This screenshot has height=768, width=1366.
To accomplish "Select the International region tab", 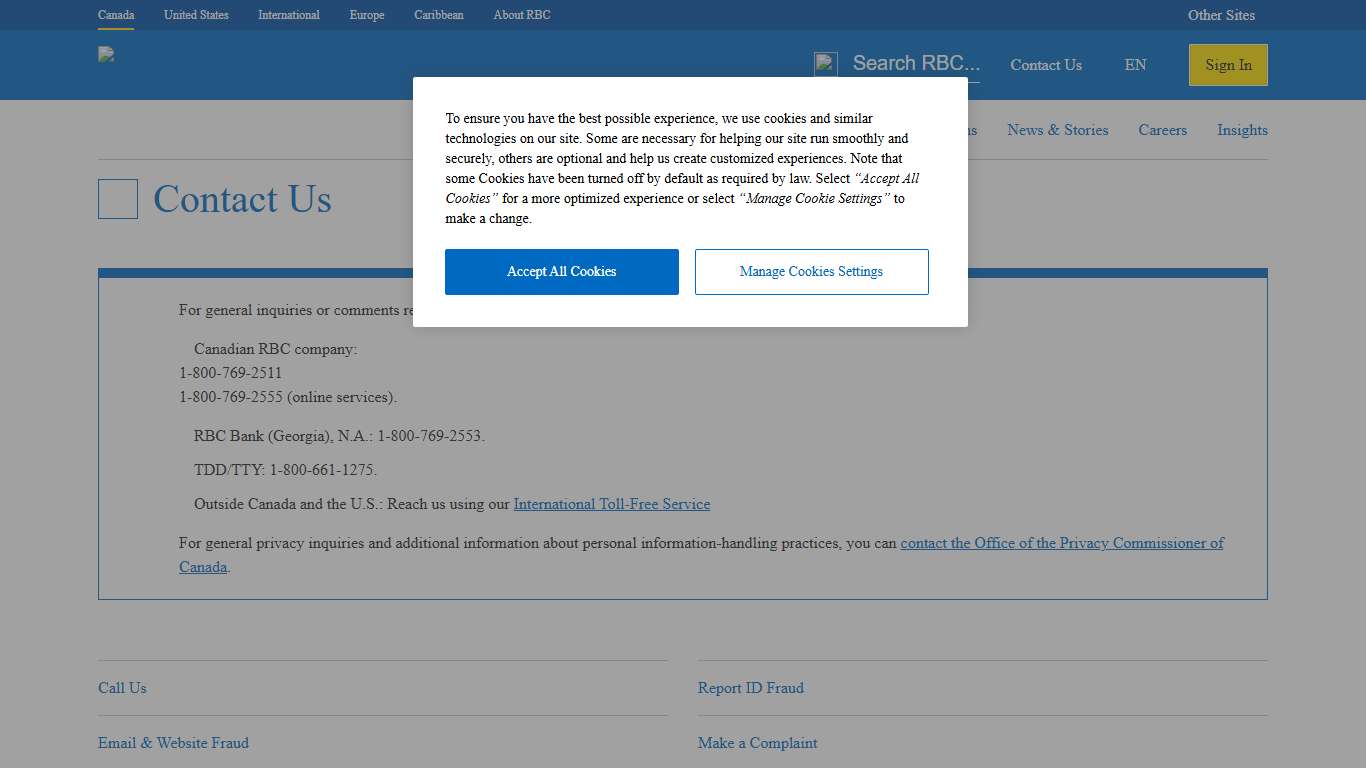I will click(289, 15).
